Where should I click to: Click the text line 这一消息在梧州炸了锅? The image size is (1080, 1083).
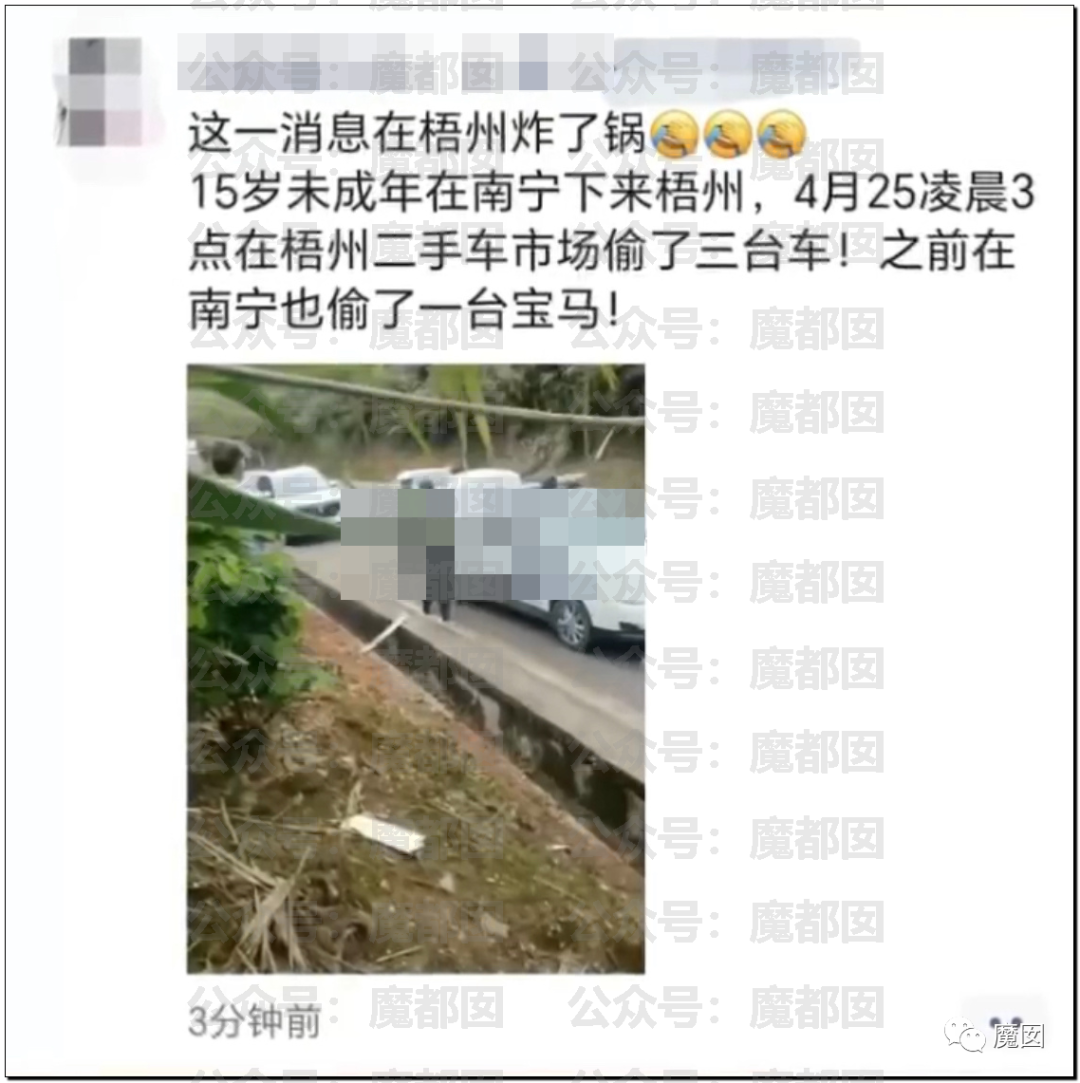pos(418,134)
